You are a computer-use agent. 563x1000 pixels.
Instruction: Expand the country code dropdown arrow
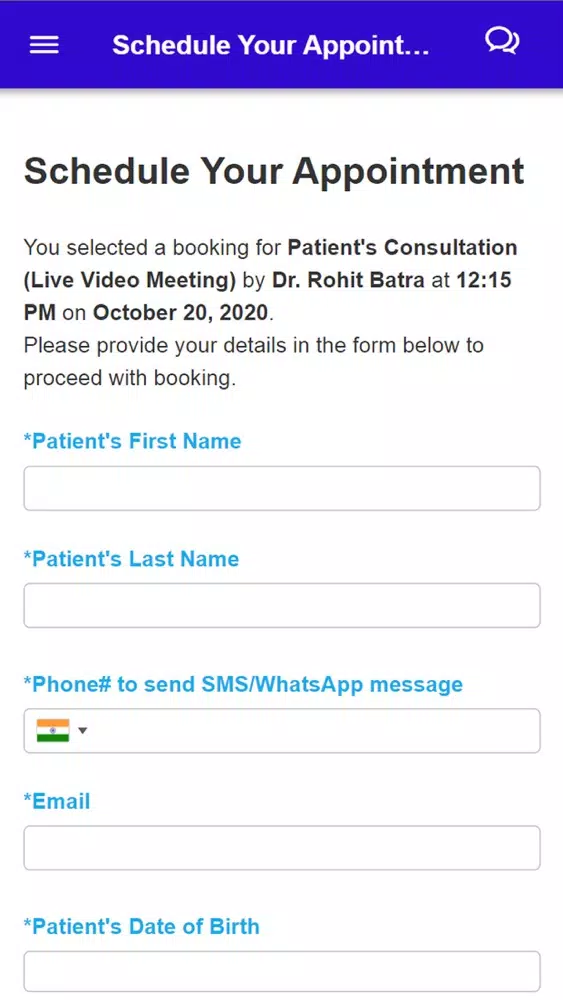point(82,731)
